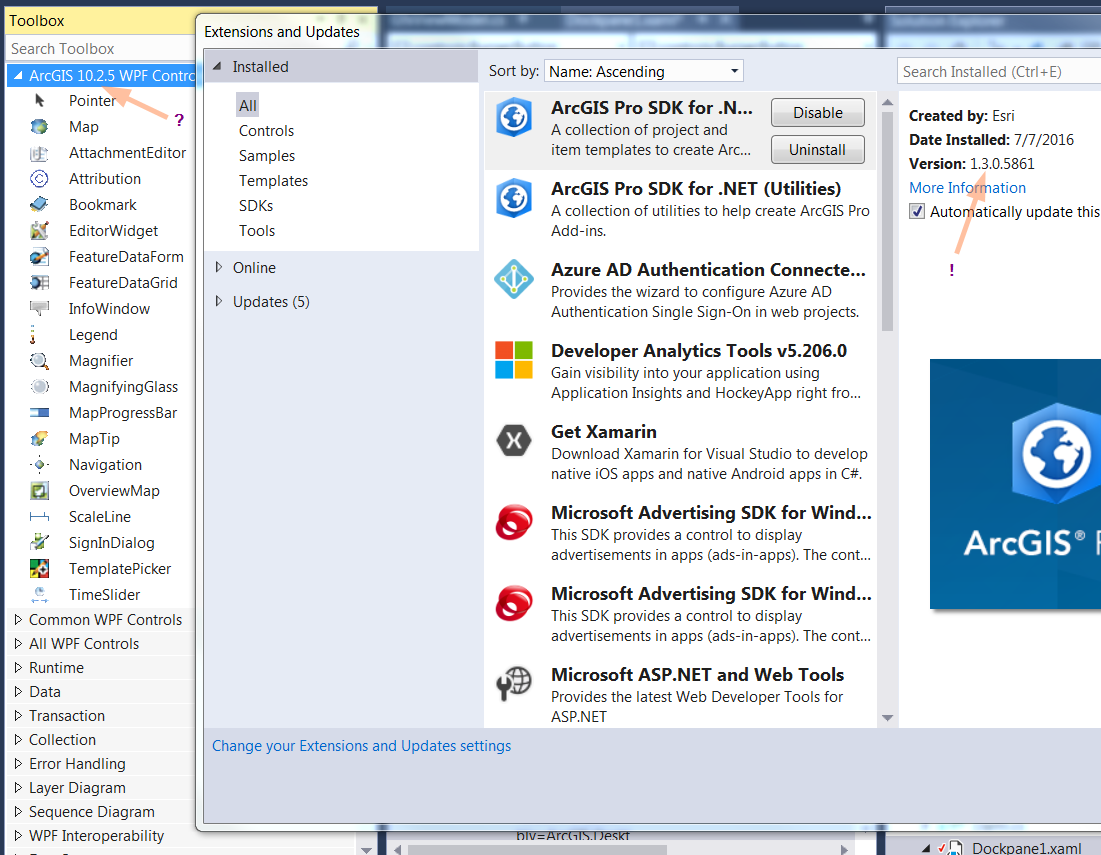The width and height of the screenshot is (1101, 855).
Task: Collapse the Installed category
Action: pyautogui.click(x=218, y=66)
